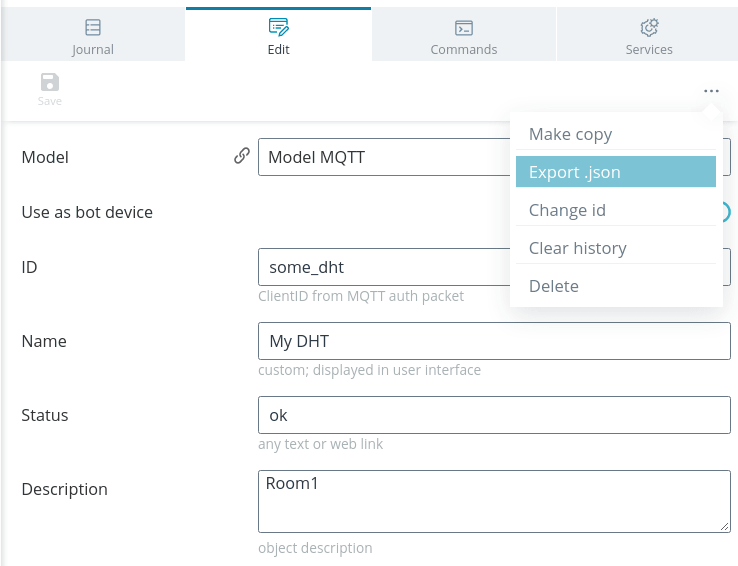Viewport: 738px width, 566px height.
Task: Choose Export .json menu entry
Action: (616, 172)
